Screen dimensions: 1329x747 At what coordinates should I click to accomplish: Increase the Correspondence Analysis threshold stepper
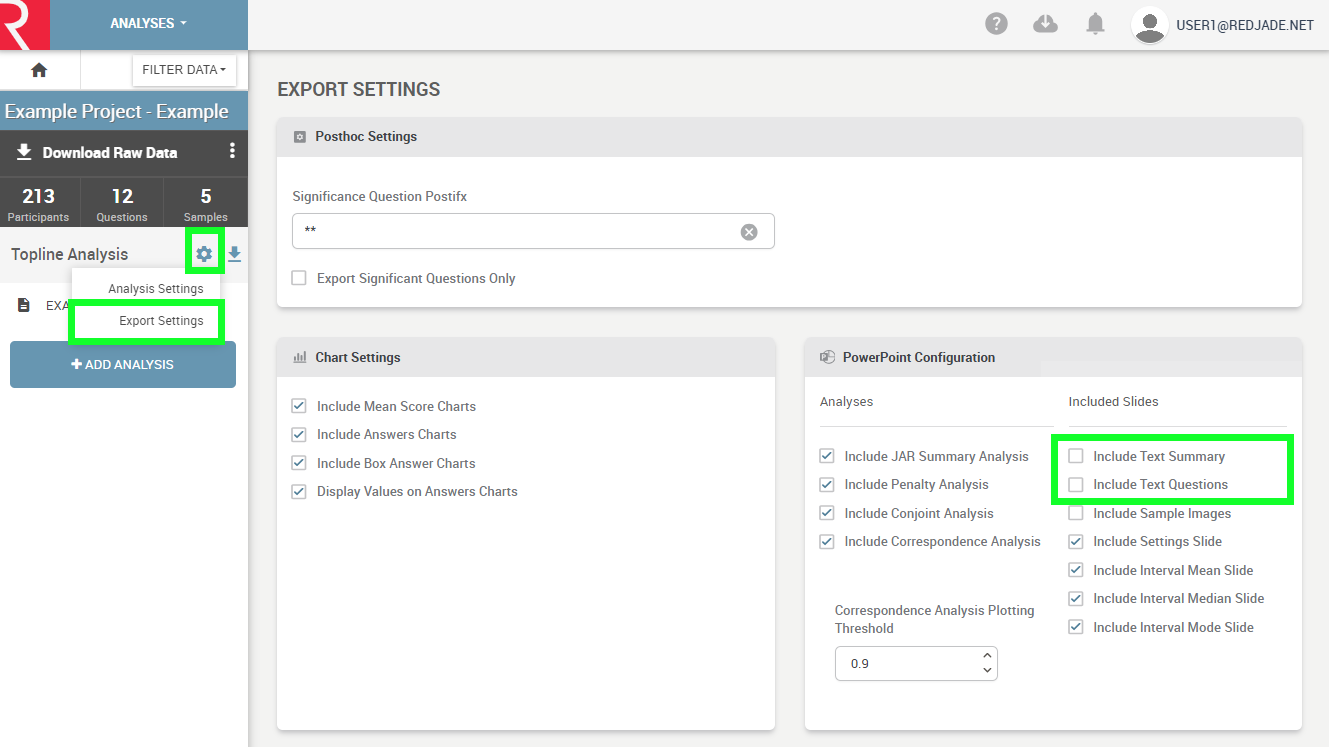click(987, 656)
